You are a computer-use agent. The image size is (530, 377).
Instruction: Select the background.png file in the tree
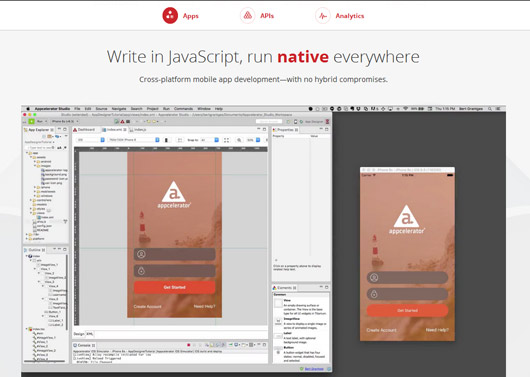pos(54,174)
